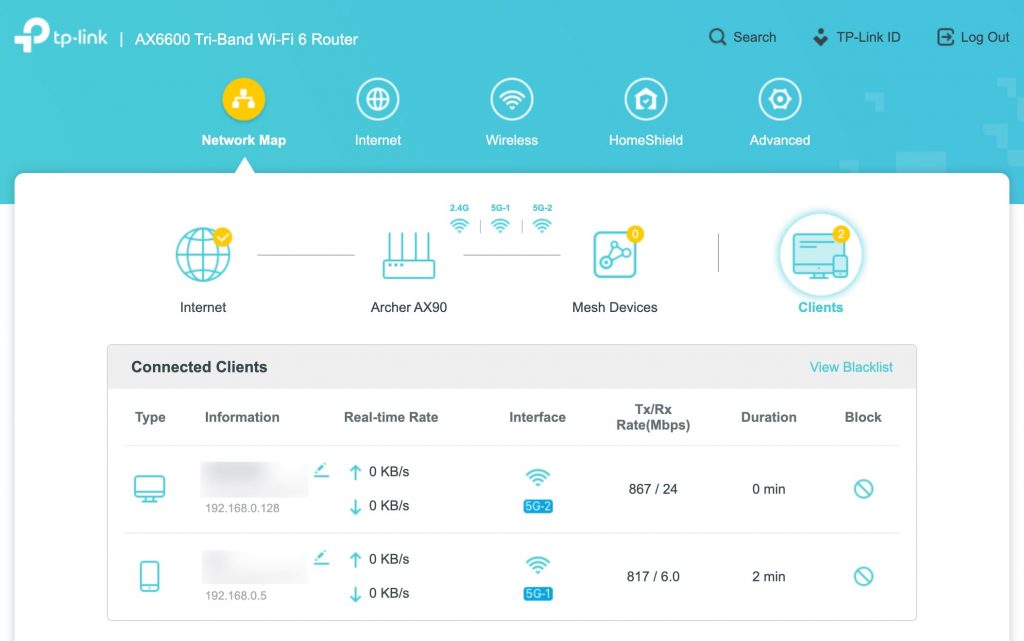Select the Clients icon in map
This screenshot has height=641, width=1024.
pyautogui.click(x=820, y=255)
